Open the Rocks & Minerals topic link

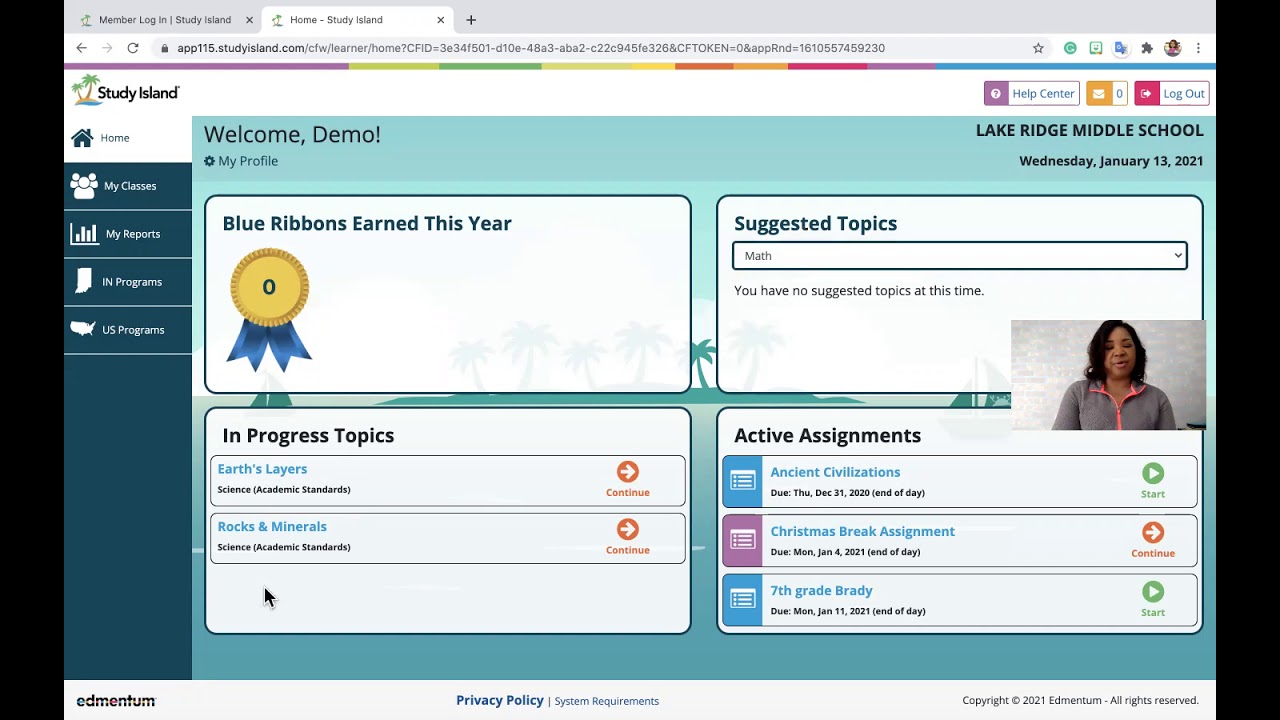[x=272, y=527]
